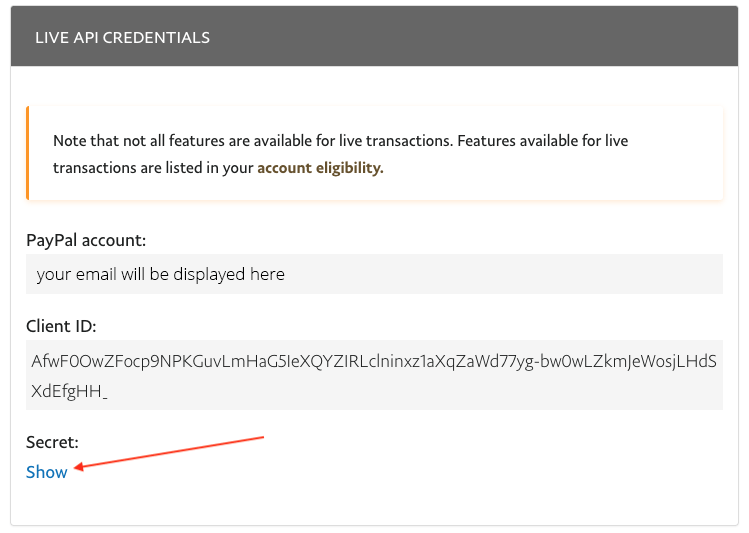
Task: Select the Client ID value box
Action: [x=374, y=375]
